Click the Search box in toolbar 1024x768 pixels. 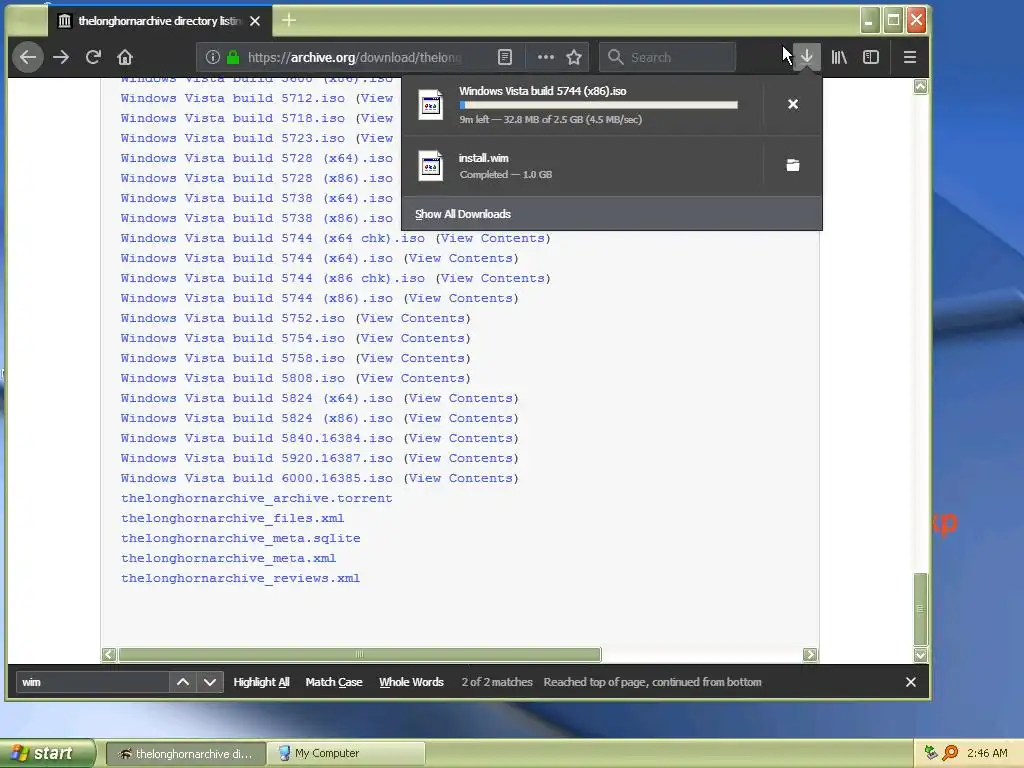point(667,57)
